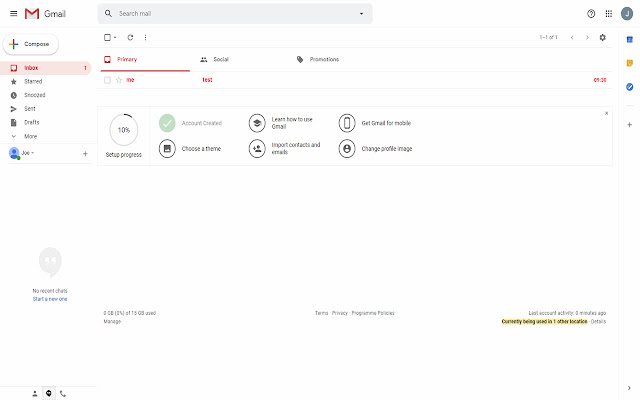Image resolution: width=640 pixels, height=400 pixels.
Task: Open the search options dropdown arrow
Action: (361, 14)
